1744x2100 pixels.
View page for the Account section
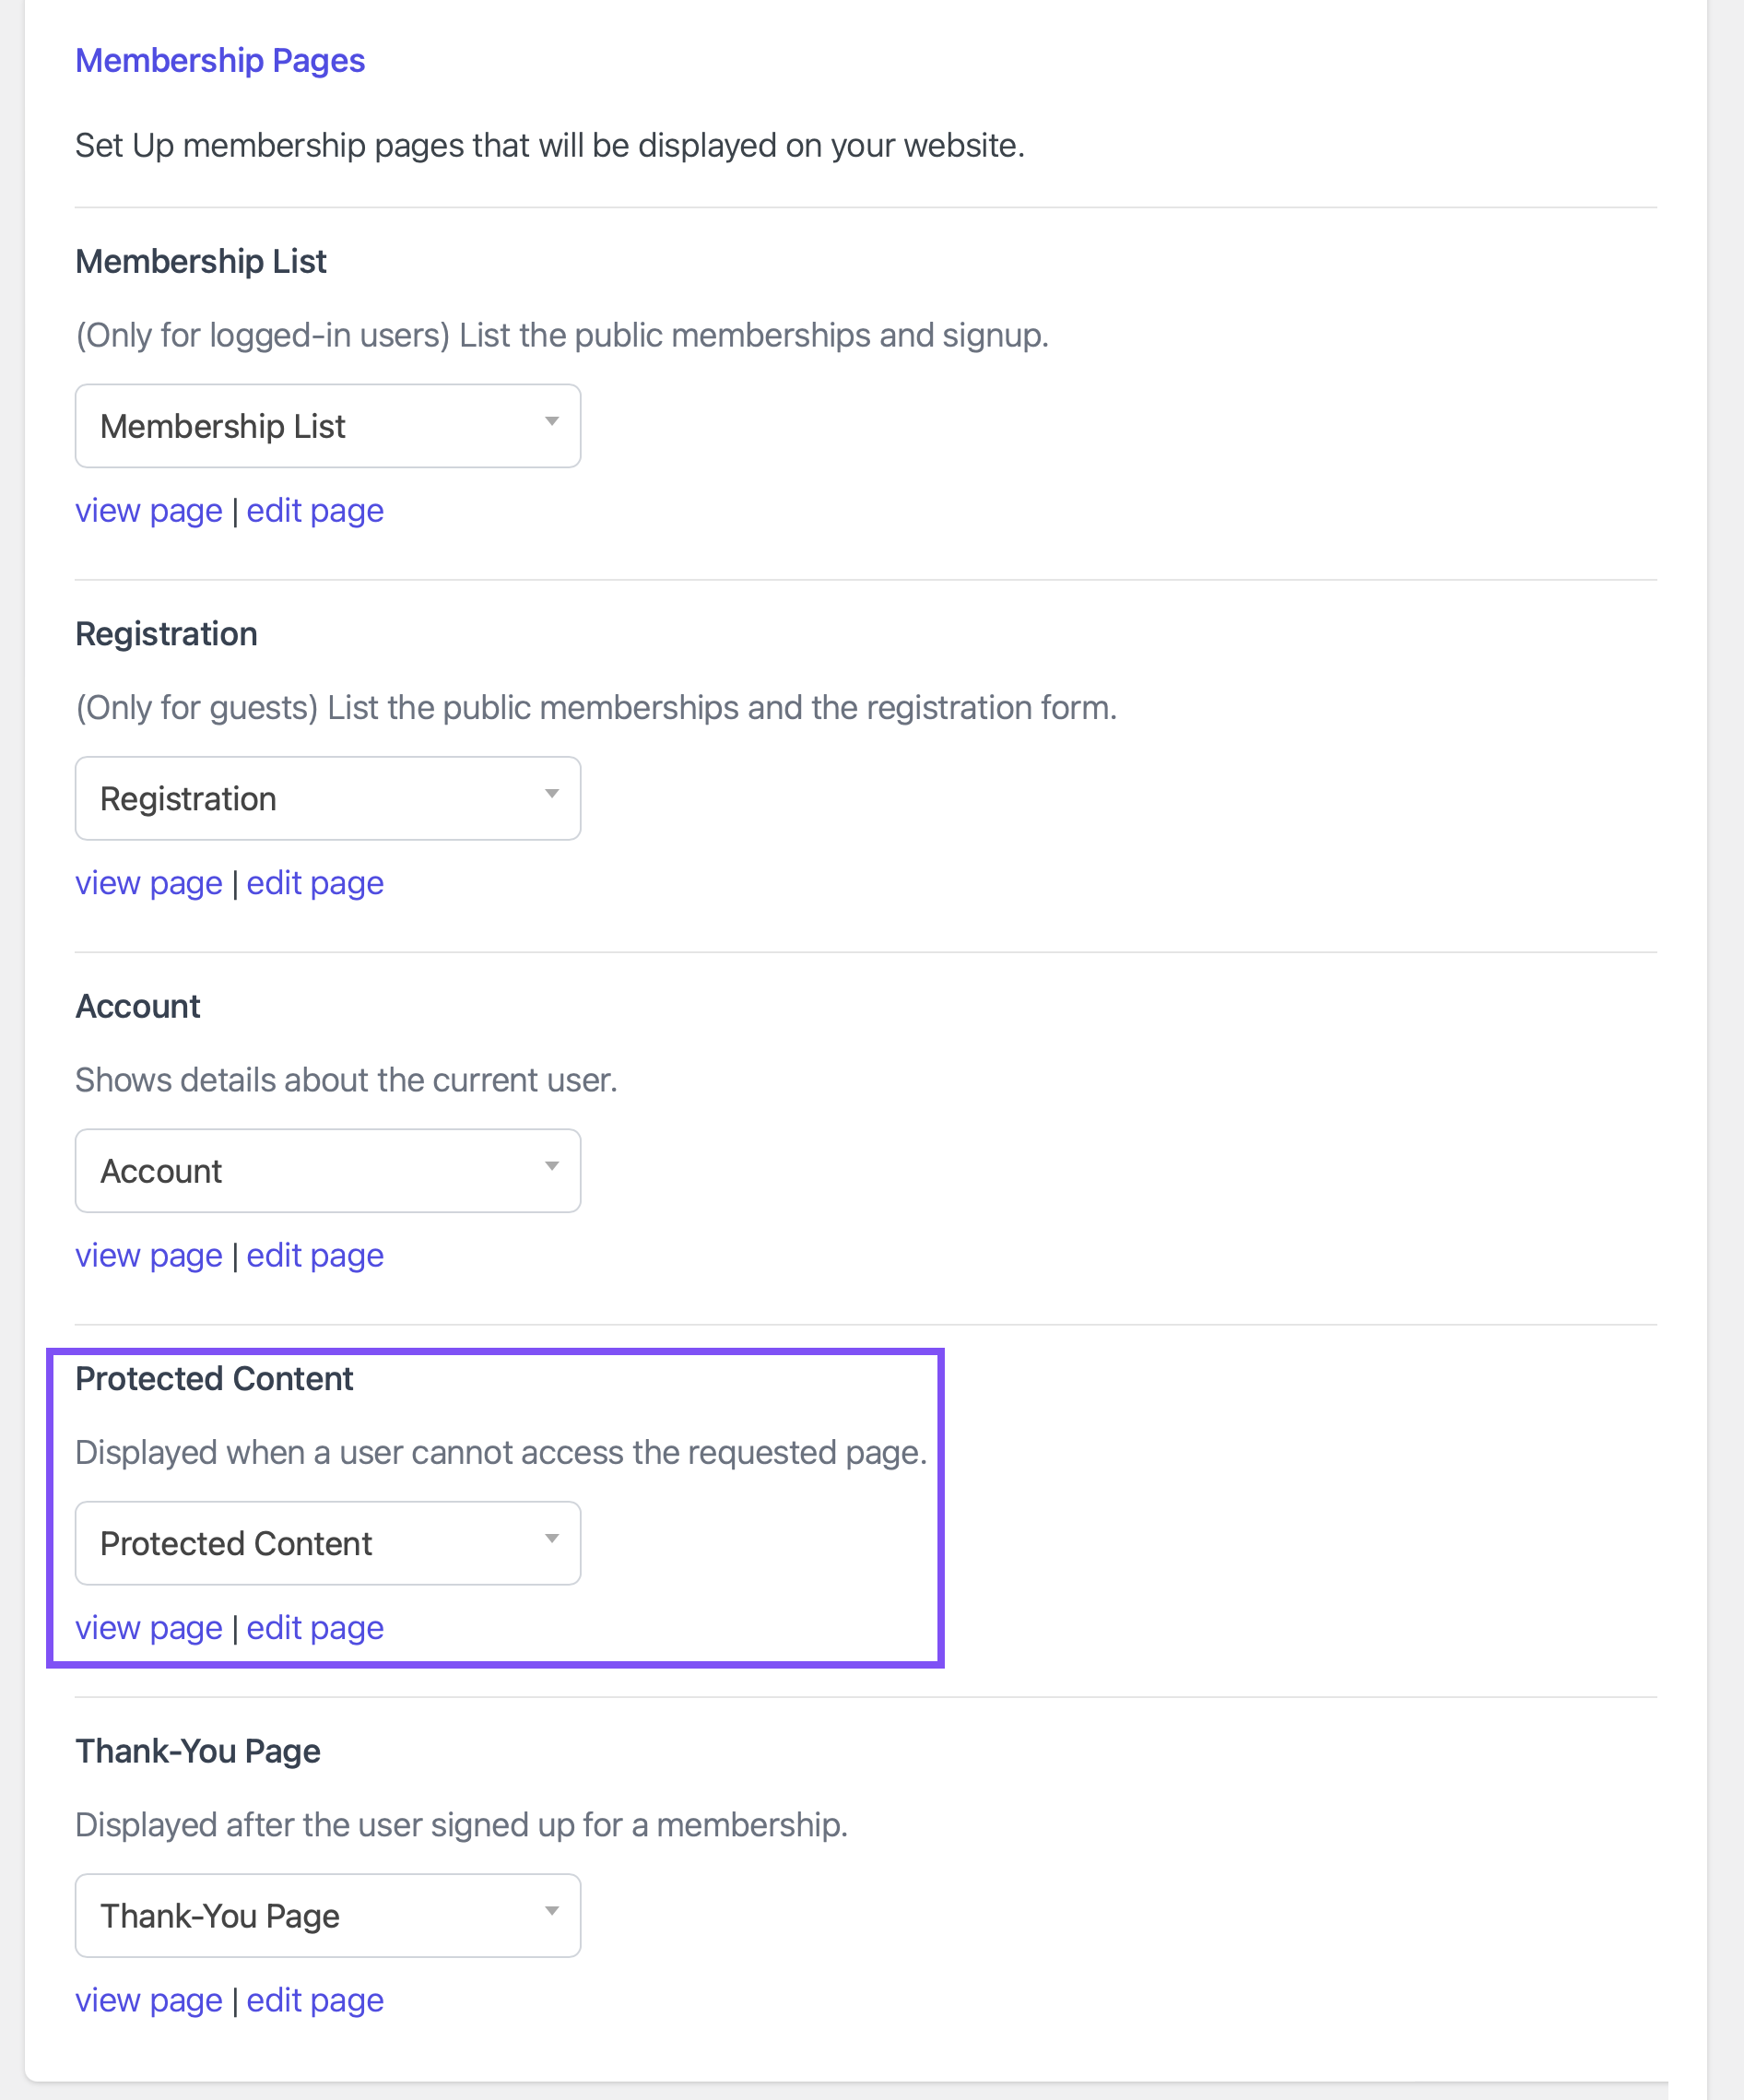(149, 1255)
